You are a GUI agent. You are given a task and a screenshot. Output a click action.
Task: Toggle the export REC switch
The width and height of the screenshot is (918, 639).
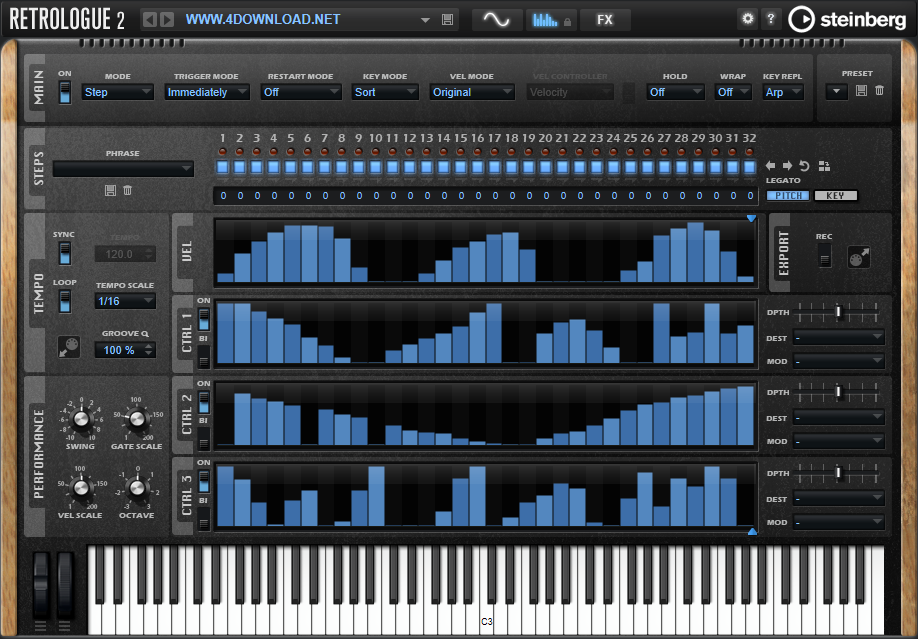pyautogui.click(x=824, y=255)
